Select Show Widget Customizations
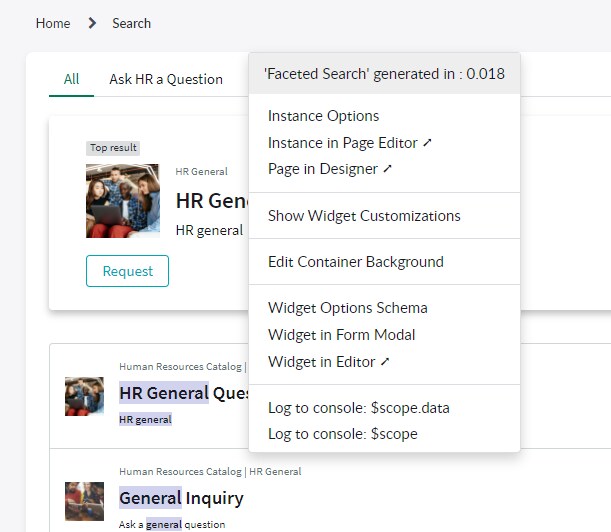This screenshot has width=611, height=532. coord(364,216)
